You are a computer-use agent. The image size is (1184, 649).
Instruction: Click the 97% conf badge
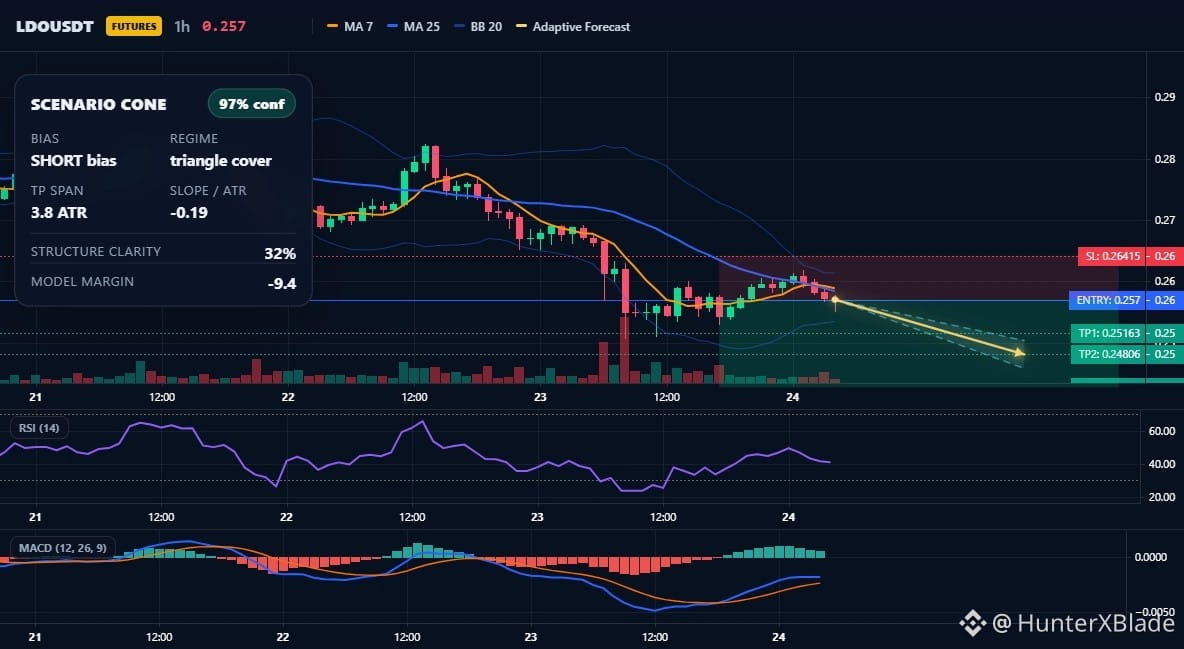point(251,104)
